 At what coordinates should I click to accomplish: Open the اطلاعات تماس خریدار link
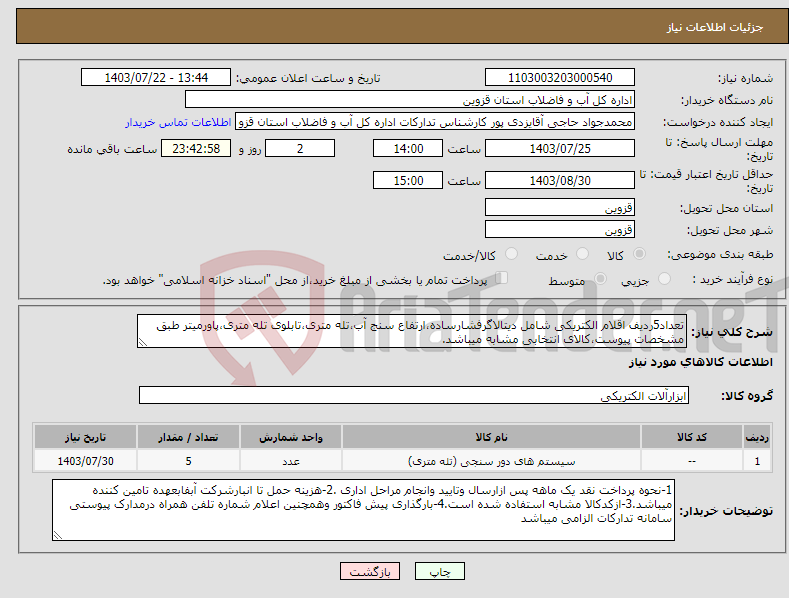coord(178,122)
